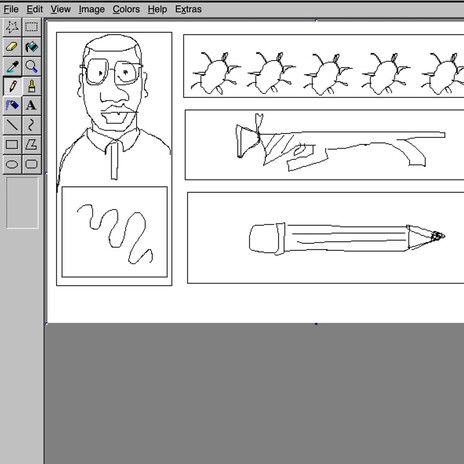Open the Image menu
Screen dimensions: 464x464
click(x=92, y=9)
